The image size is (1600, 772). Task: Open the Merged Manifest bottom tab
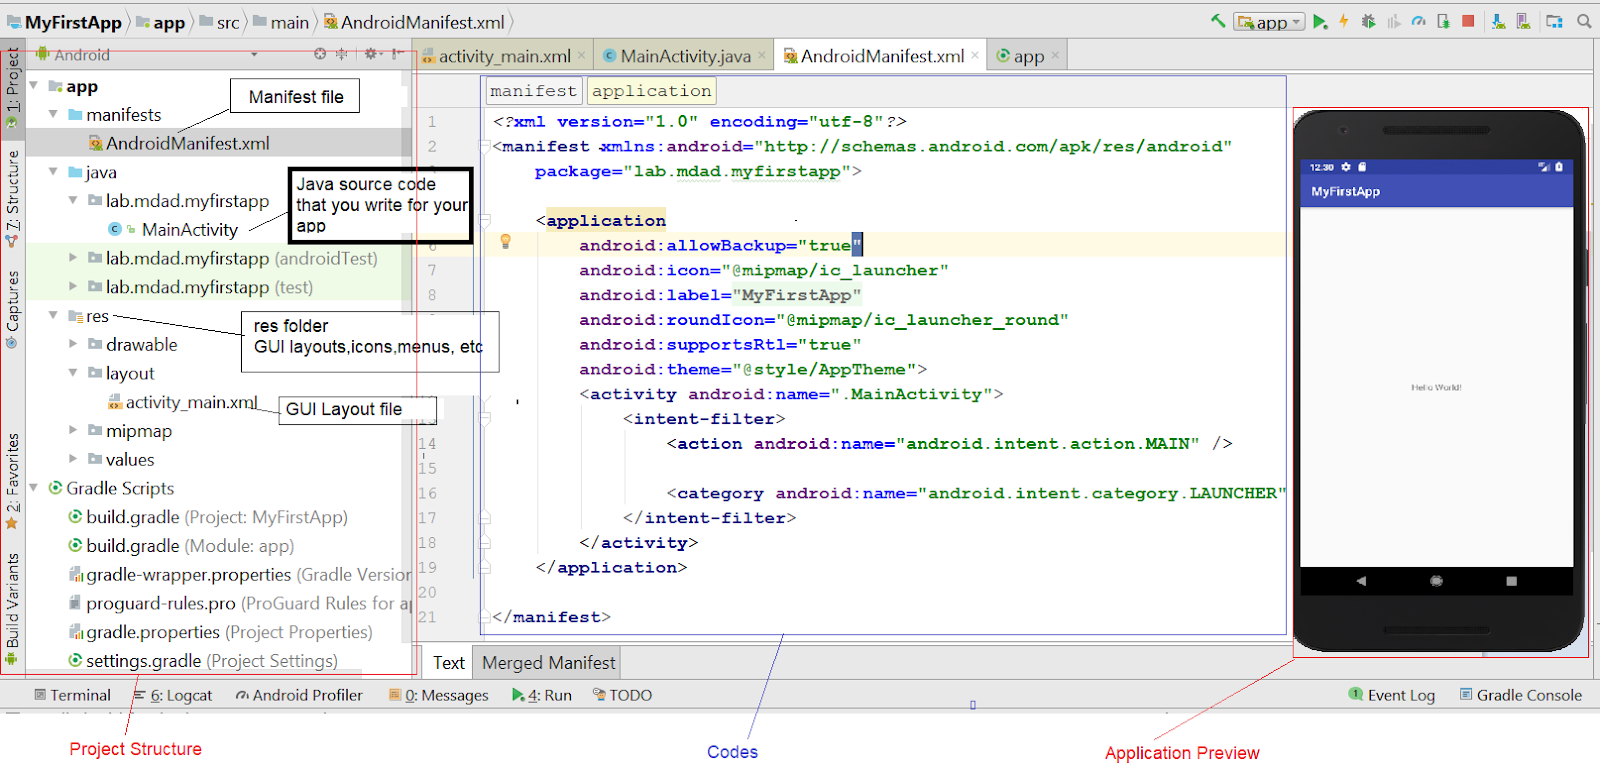[548, 663]
